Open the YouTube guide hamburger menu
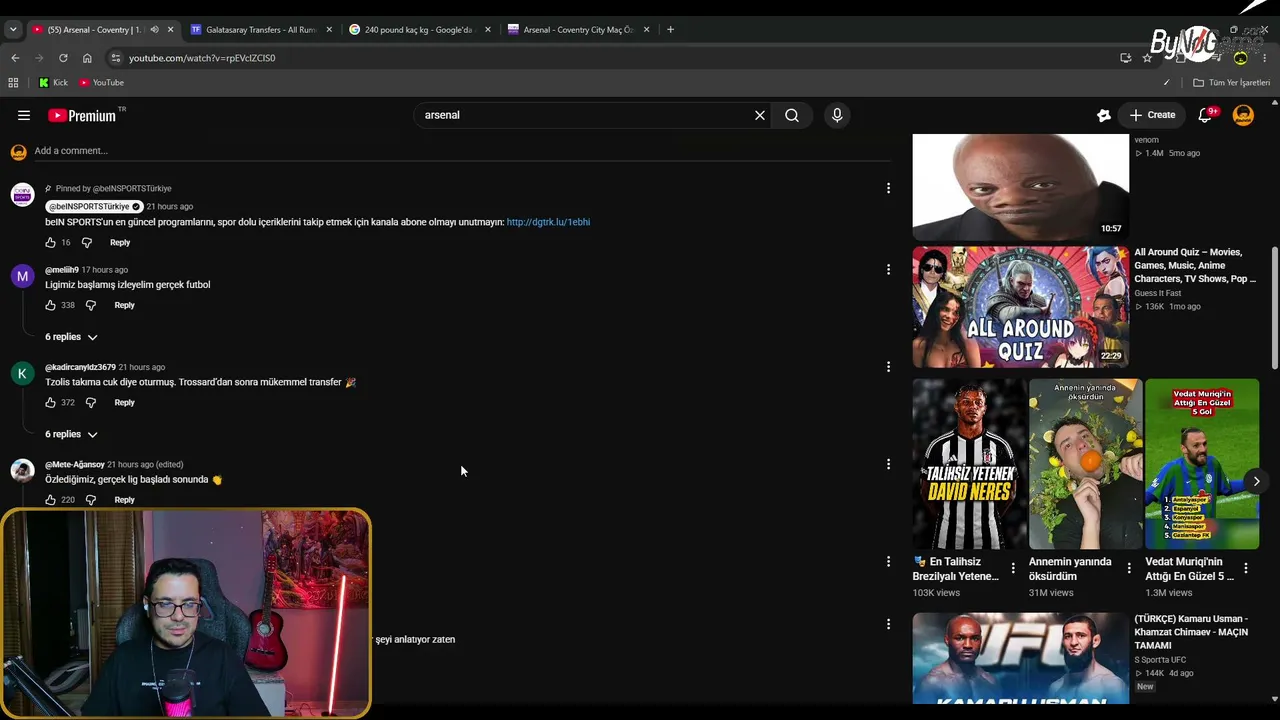The height and width of the screenshot is (720, 1280). pyautogui.click(x=24, y=115)
